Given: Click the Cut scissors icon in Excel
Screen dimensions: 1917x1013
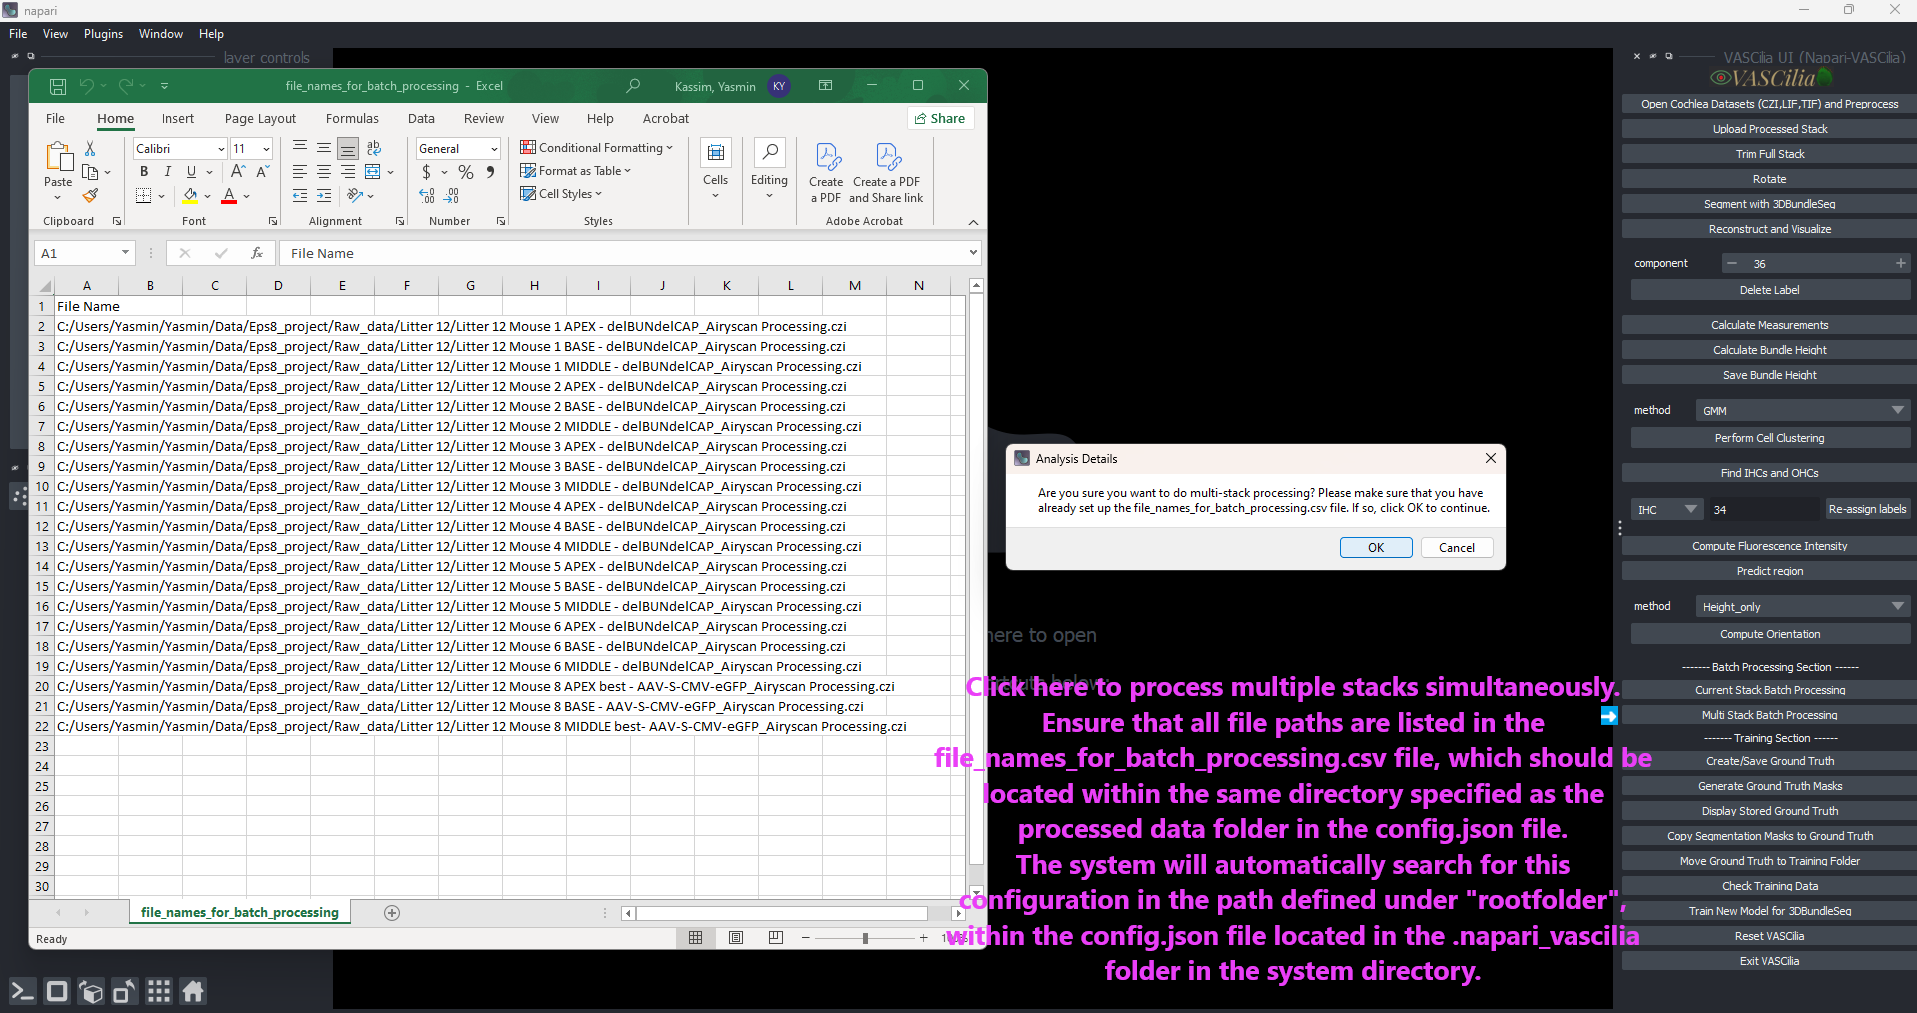Looking at the screenshot, I should pos(90,148).
